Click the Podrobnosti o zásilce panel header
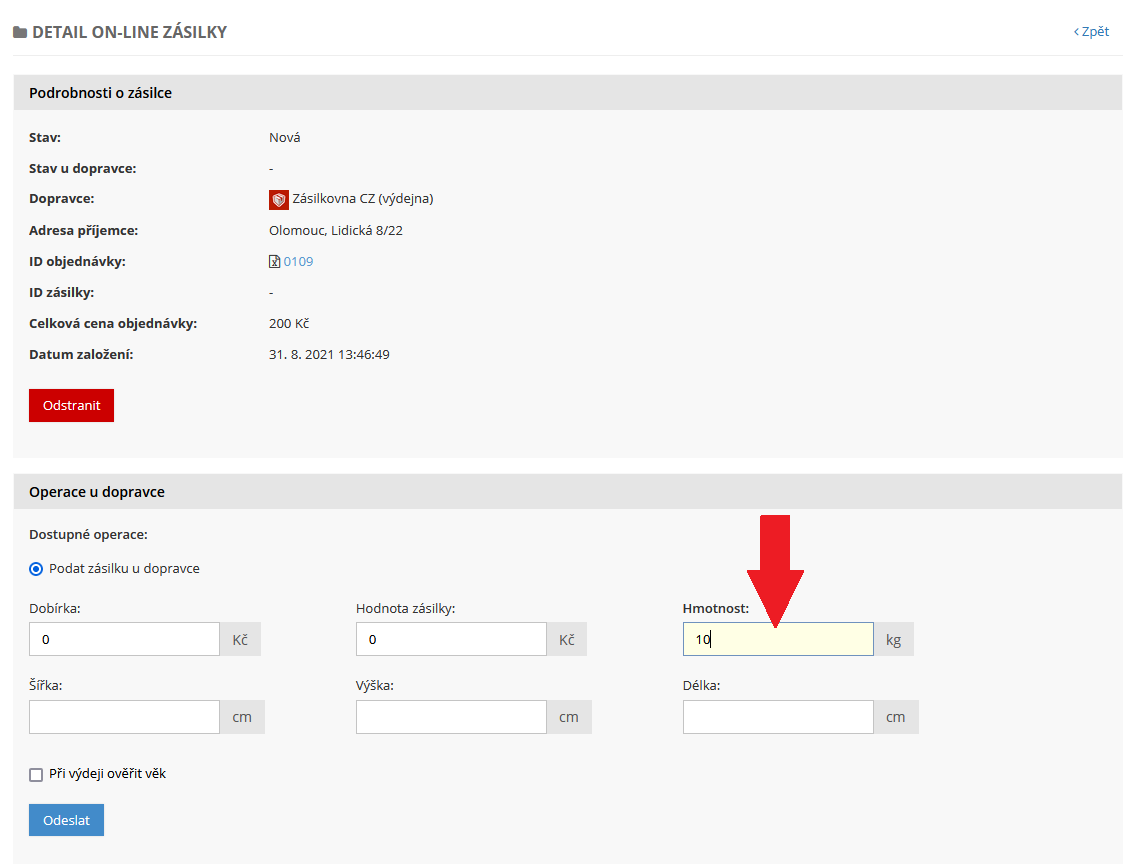 [x=101, y=93]
